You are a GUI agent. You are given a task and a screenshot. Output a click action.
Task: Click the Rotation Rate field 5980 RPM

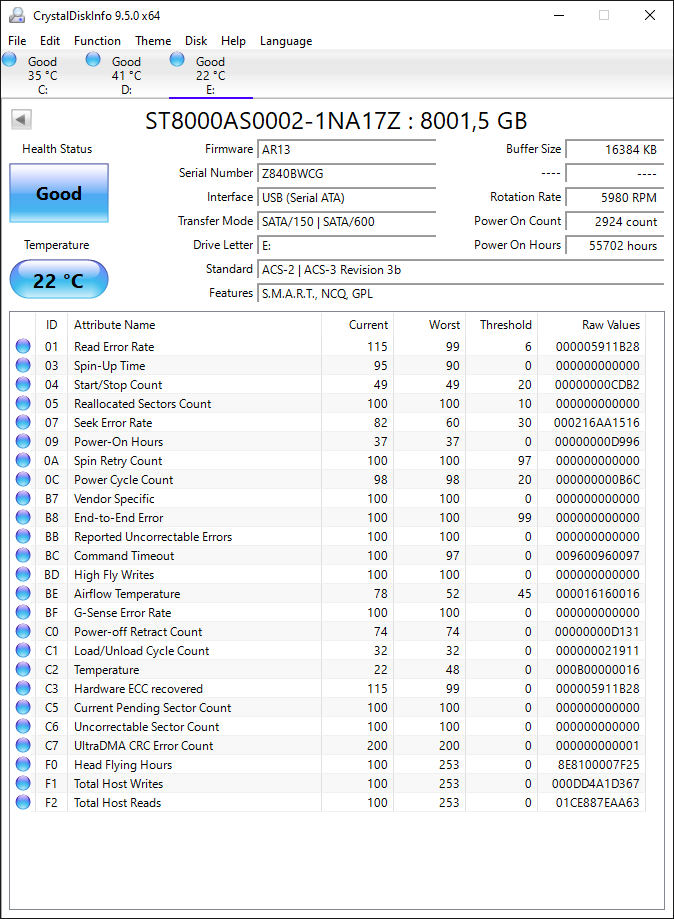(x=615, y=198)
